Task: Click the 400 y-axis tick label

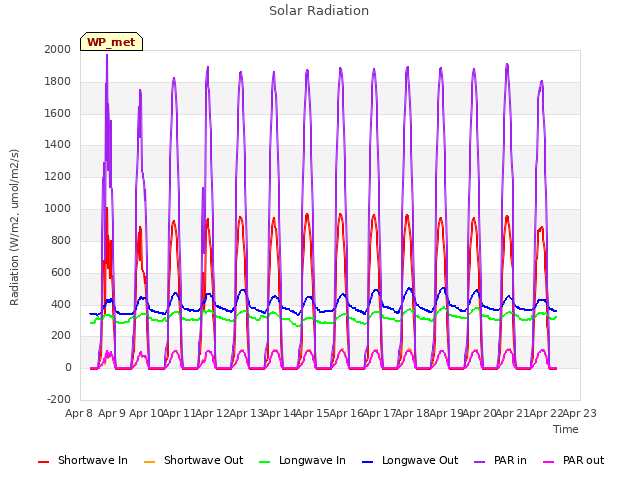Action: click(x=61, y=304)
